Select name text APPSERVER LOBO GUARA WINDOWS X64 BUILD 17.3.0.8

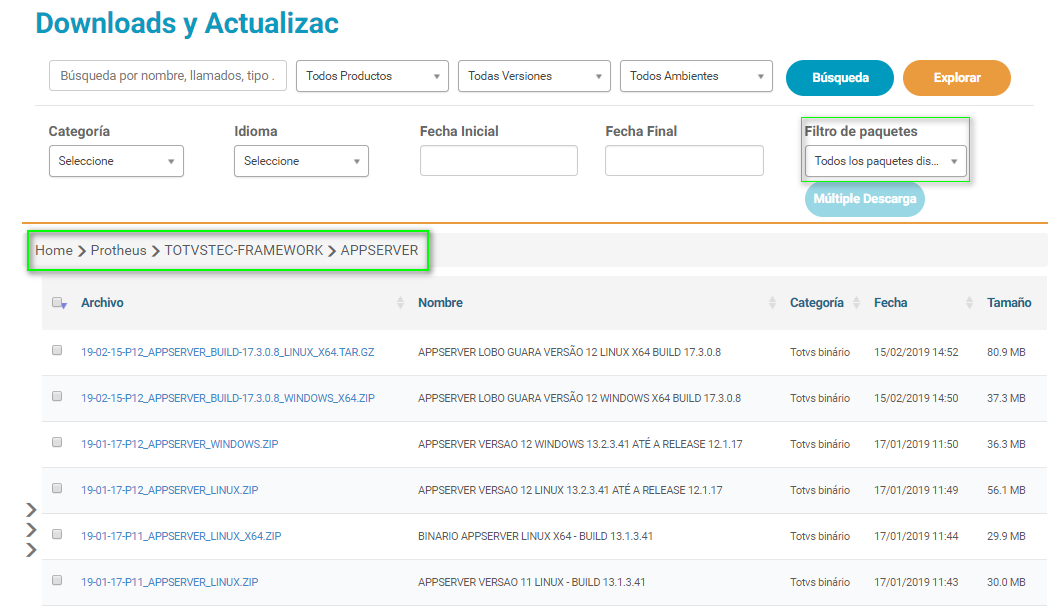tap(579, 398)
